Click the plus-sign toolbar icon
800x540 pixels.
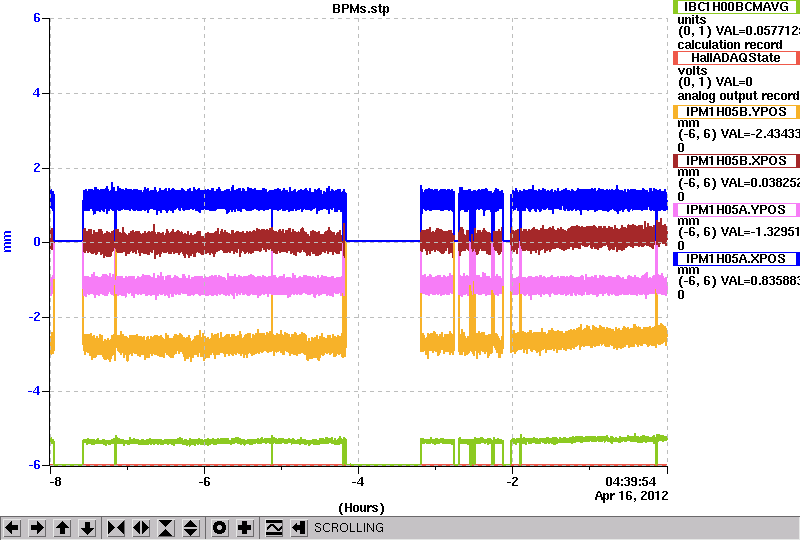coord(245,527)
